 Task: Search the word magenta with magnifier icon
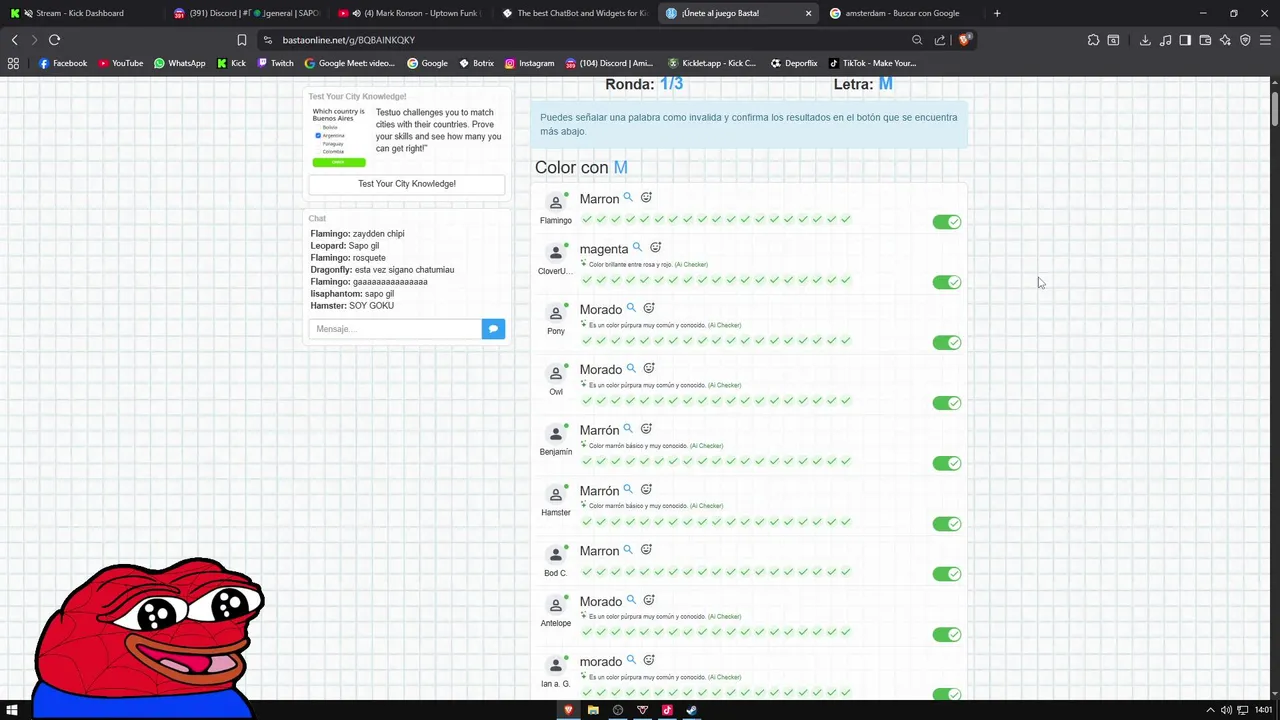637,247
